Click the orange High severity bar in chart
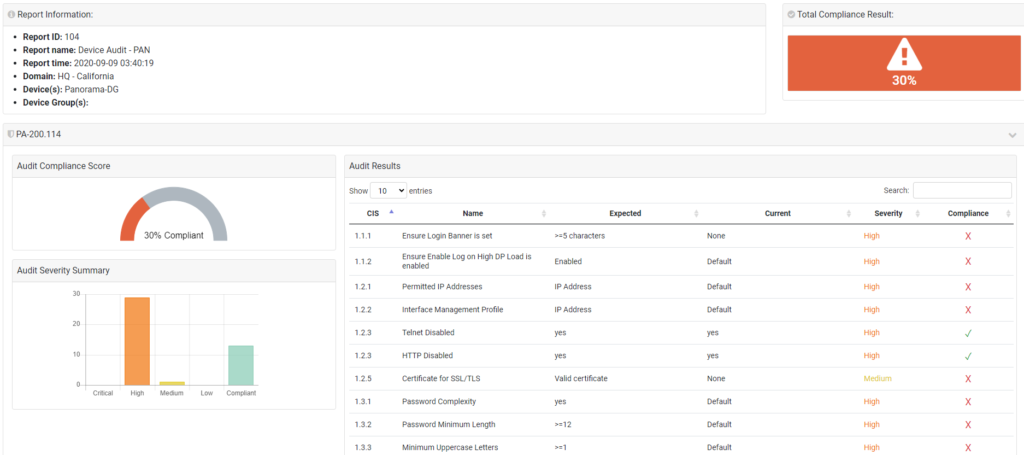 click(137, 341)
